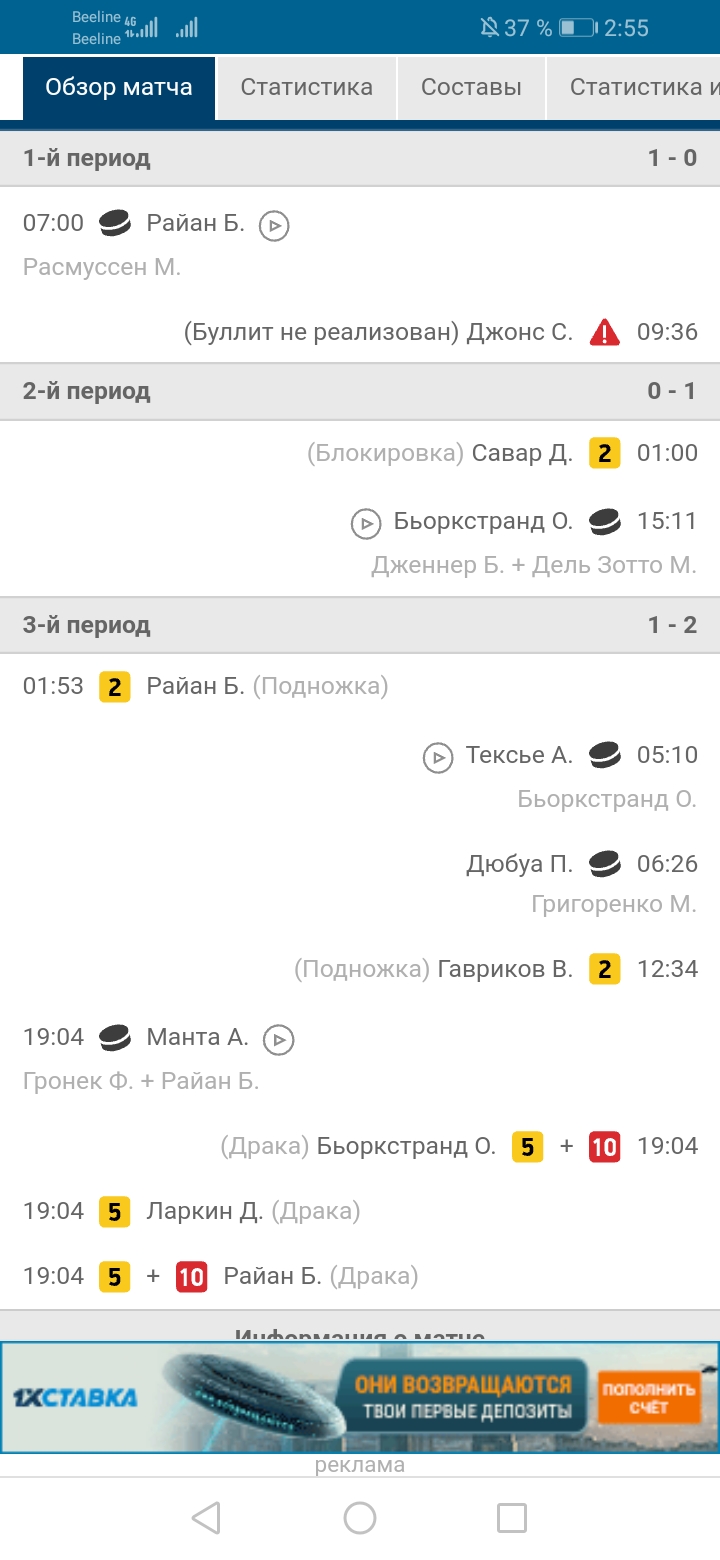The width and height of the screenshot is (720, 1560).
Task: Tap the 2-minute penalty badge for Савар Д.
Action: [604, 453]
